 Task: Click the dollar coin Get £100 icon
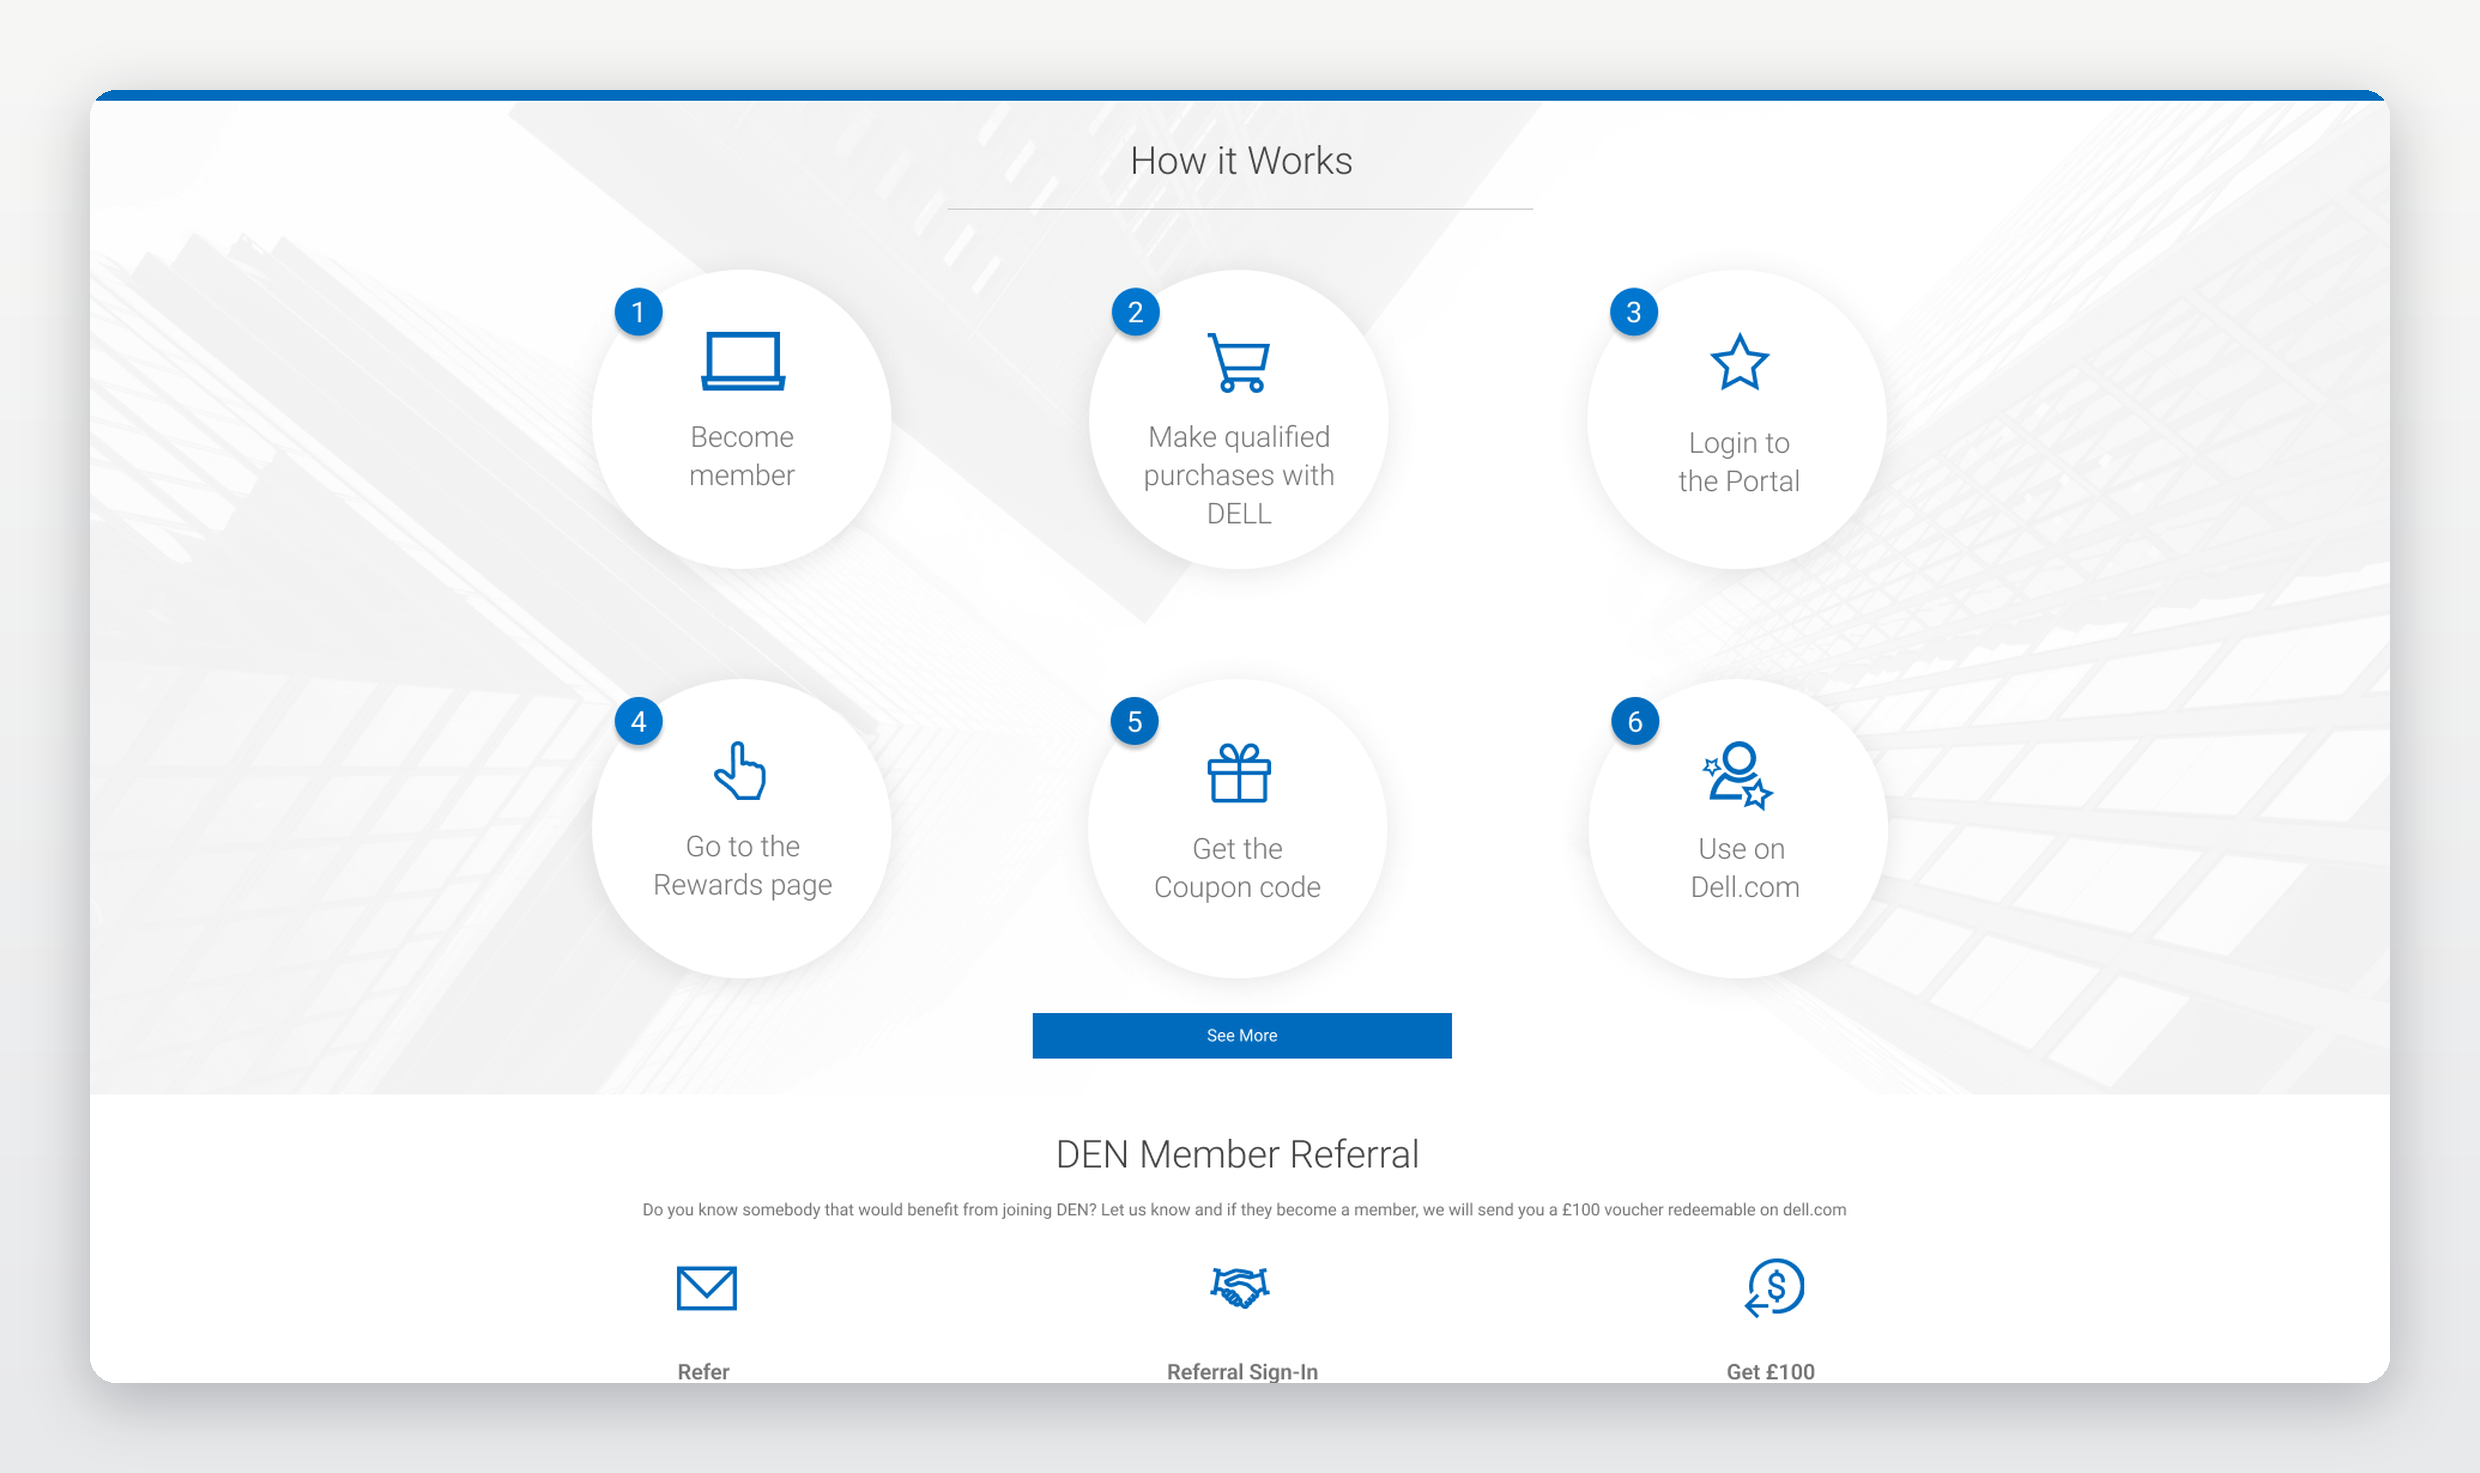click(1775, 1288)
